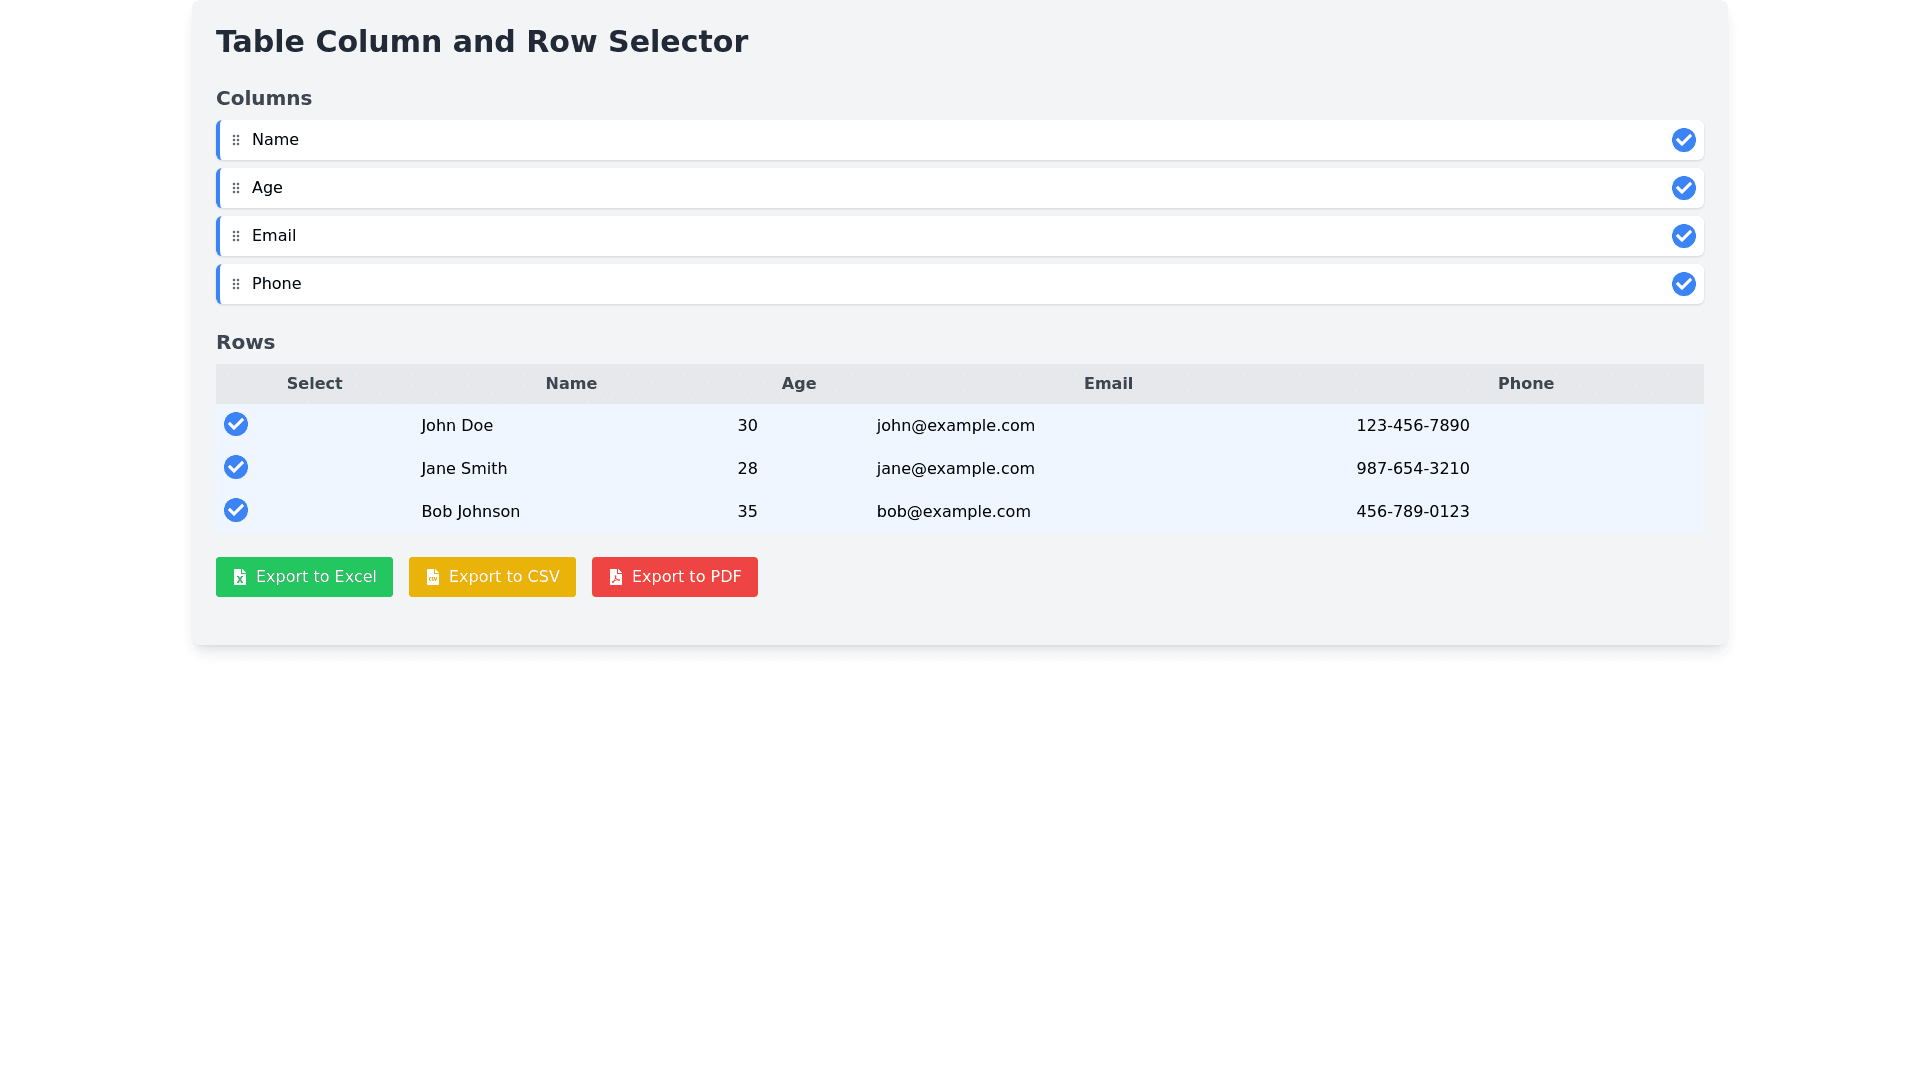Screen dimensions: 1920x1080
Task: Click the john@example.com cell
Action: [955, 426]
